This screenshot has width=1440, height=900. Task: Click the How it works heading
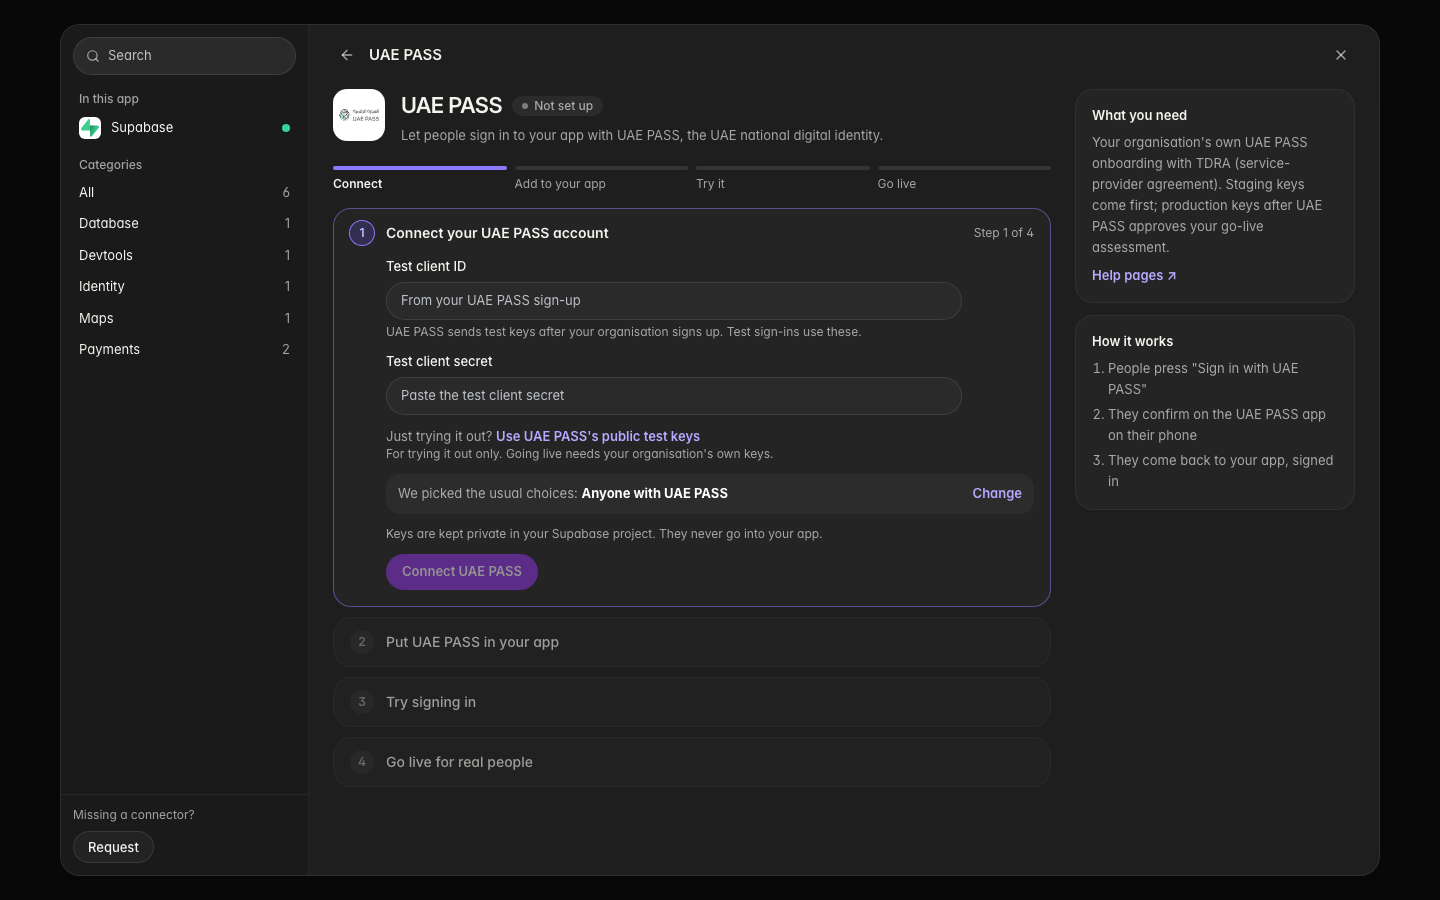1132,341
